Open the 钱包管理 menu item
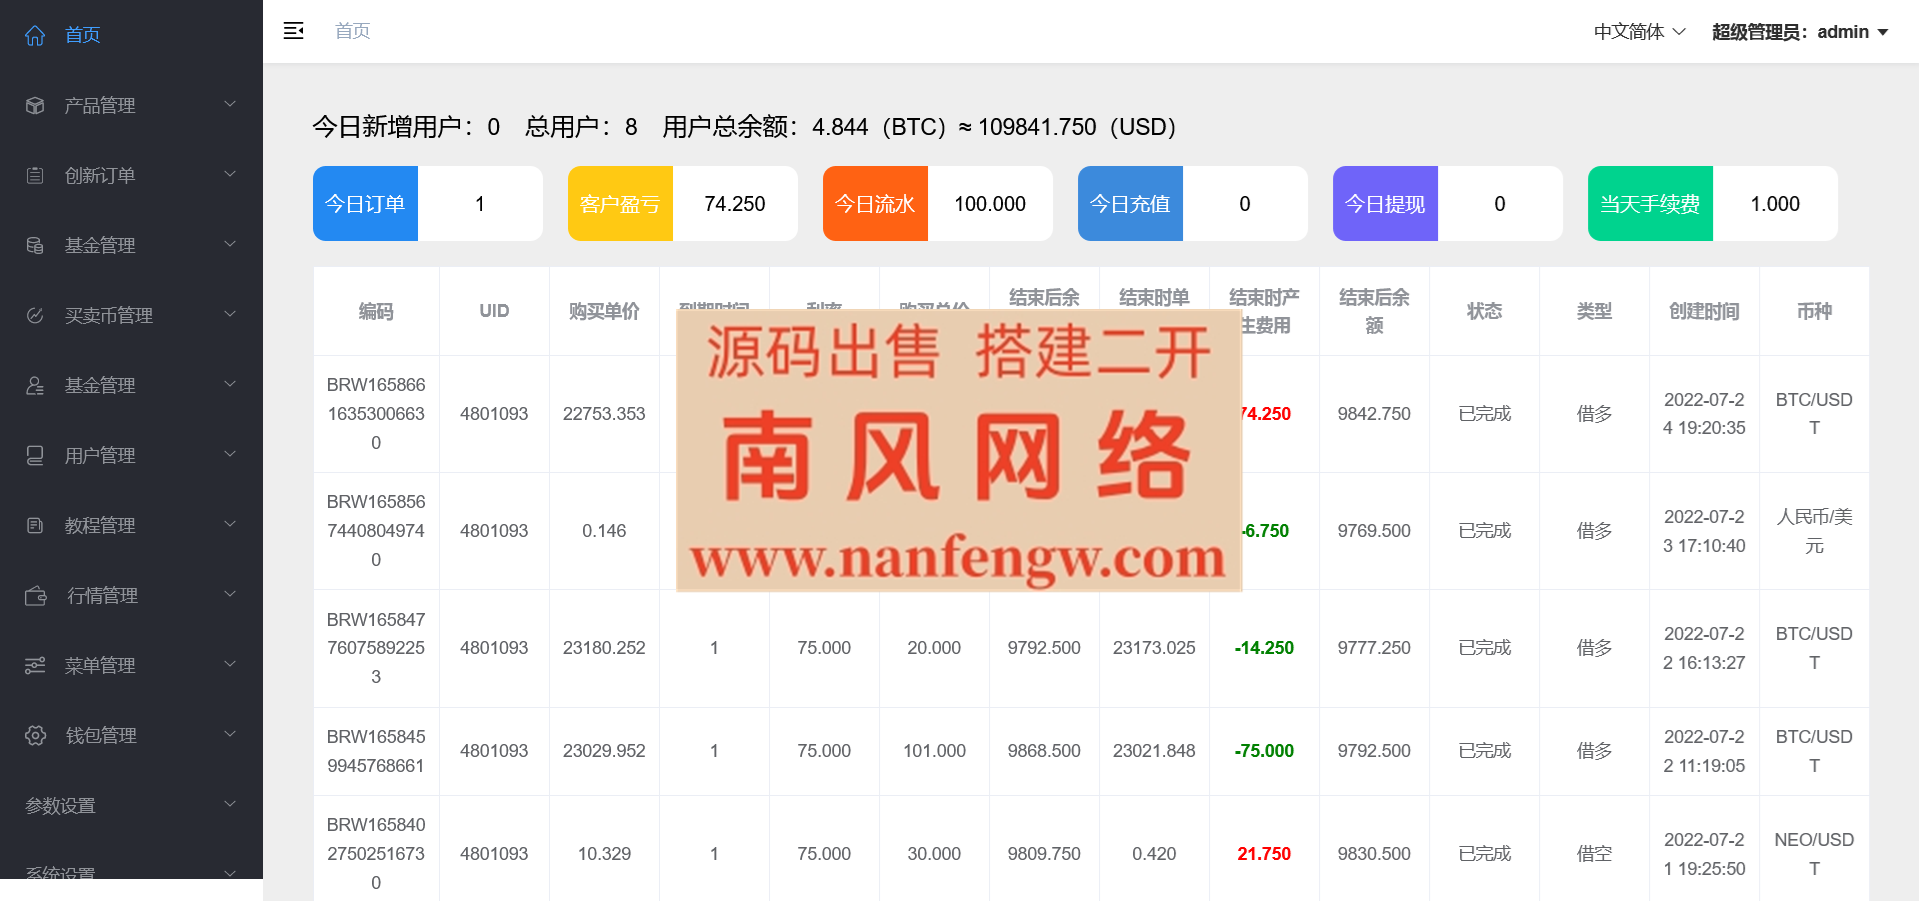Screen dimensions: 1919x901 [101, 736]
